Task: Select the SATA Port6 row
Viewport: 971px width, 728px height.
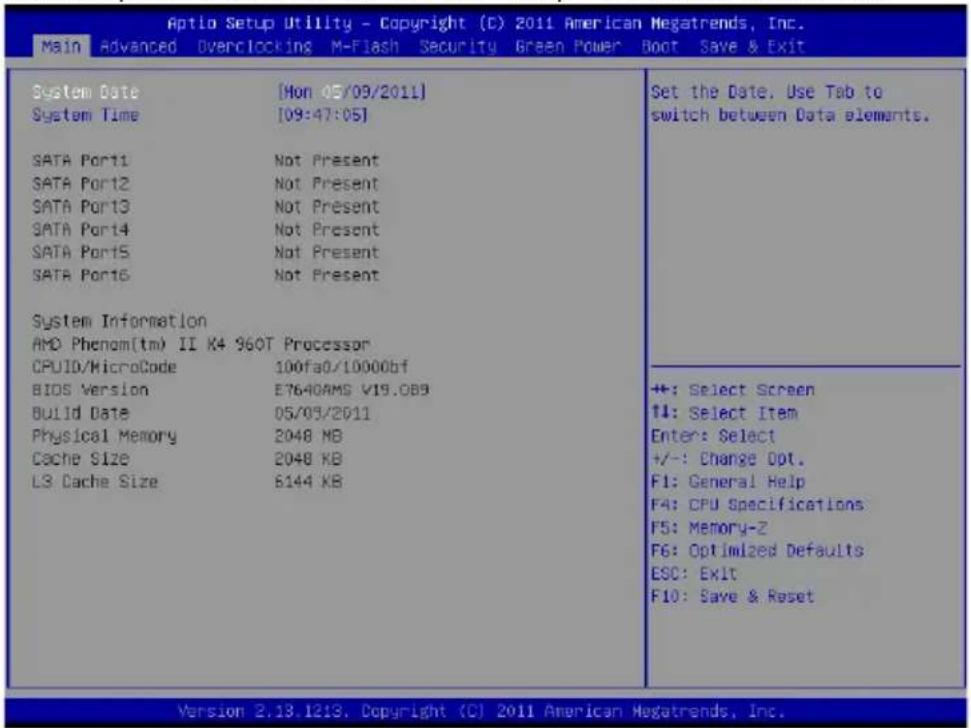Action: 206,275
